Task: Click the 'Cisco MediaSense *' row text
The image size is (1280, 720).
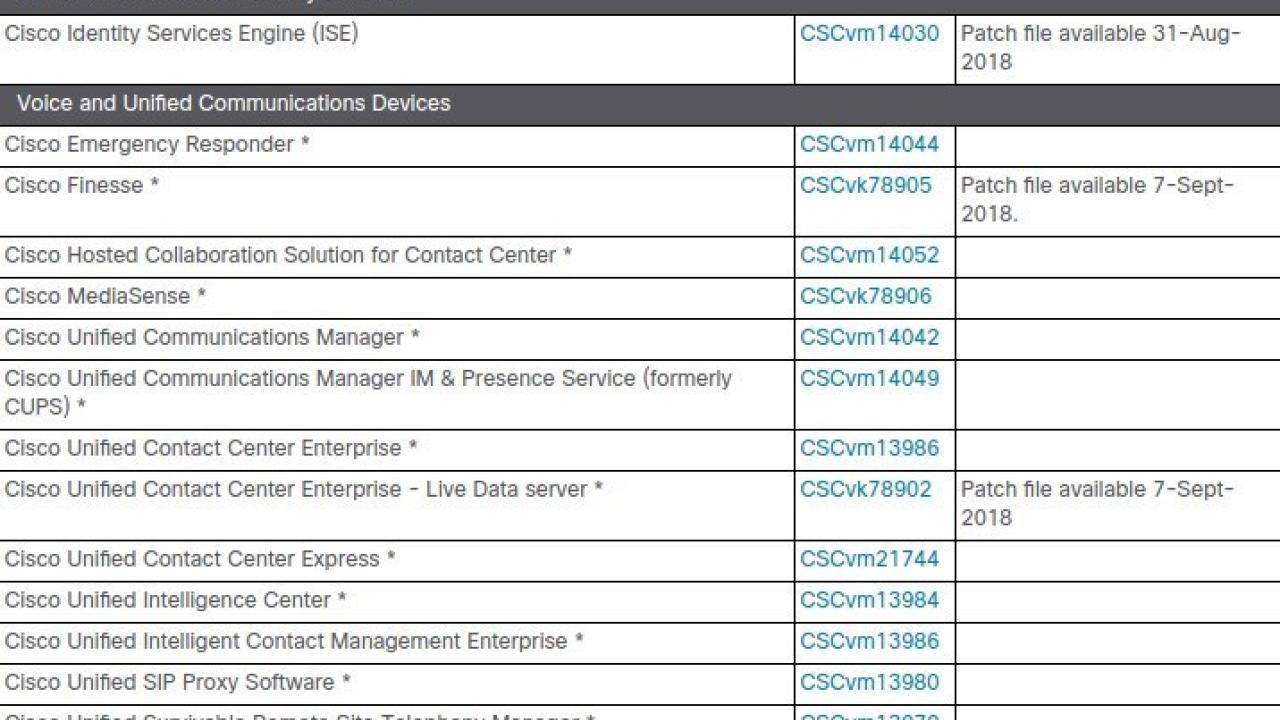Action: 105,296
